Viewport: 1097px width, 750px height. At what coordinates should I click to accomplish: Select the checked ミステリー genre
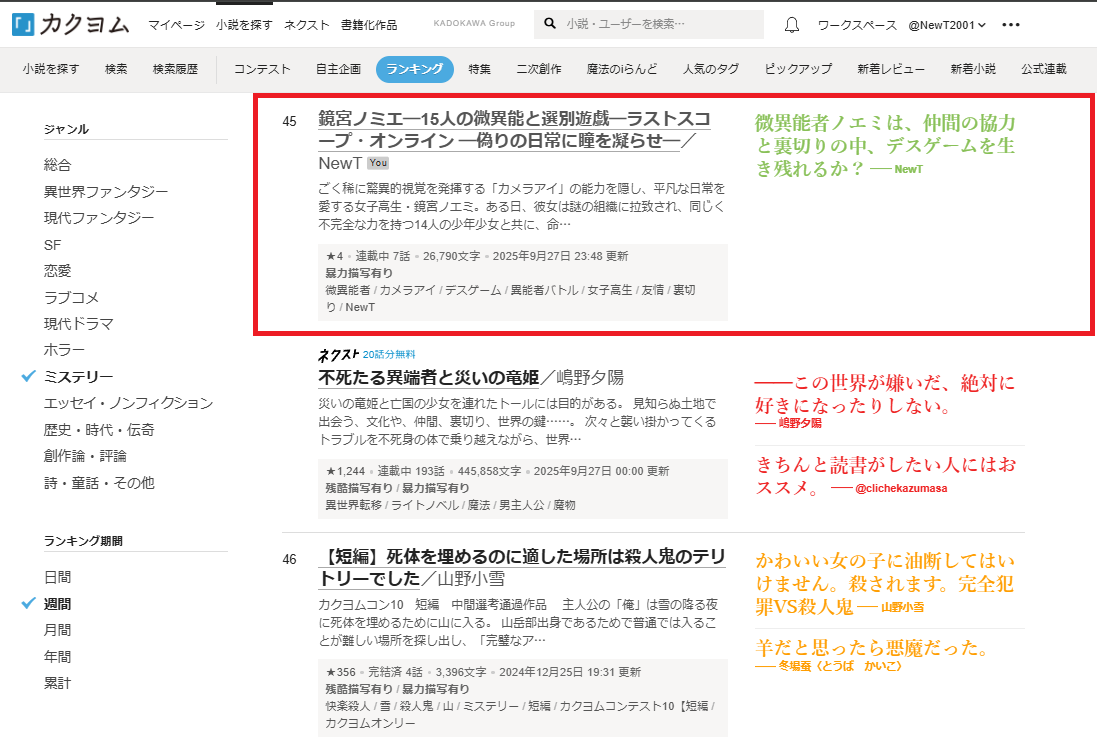(x=78, y=377)
